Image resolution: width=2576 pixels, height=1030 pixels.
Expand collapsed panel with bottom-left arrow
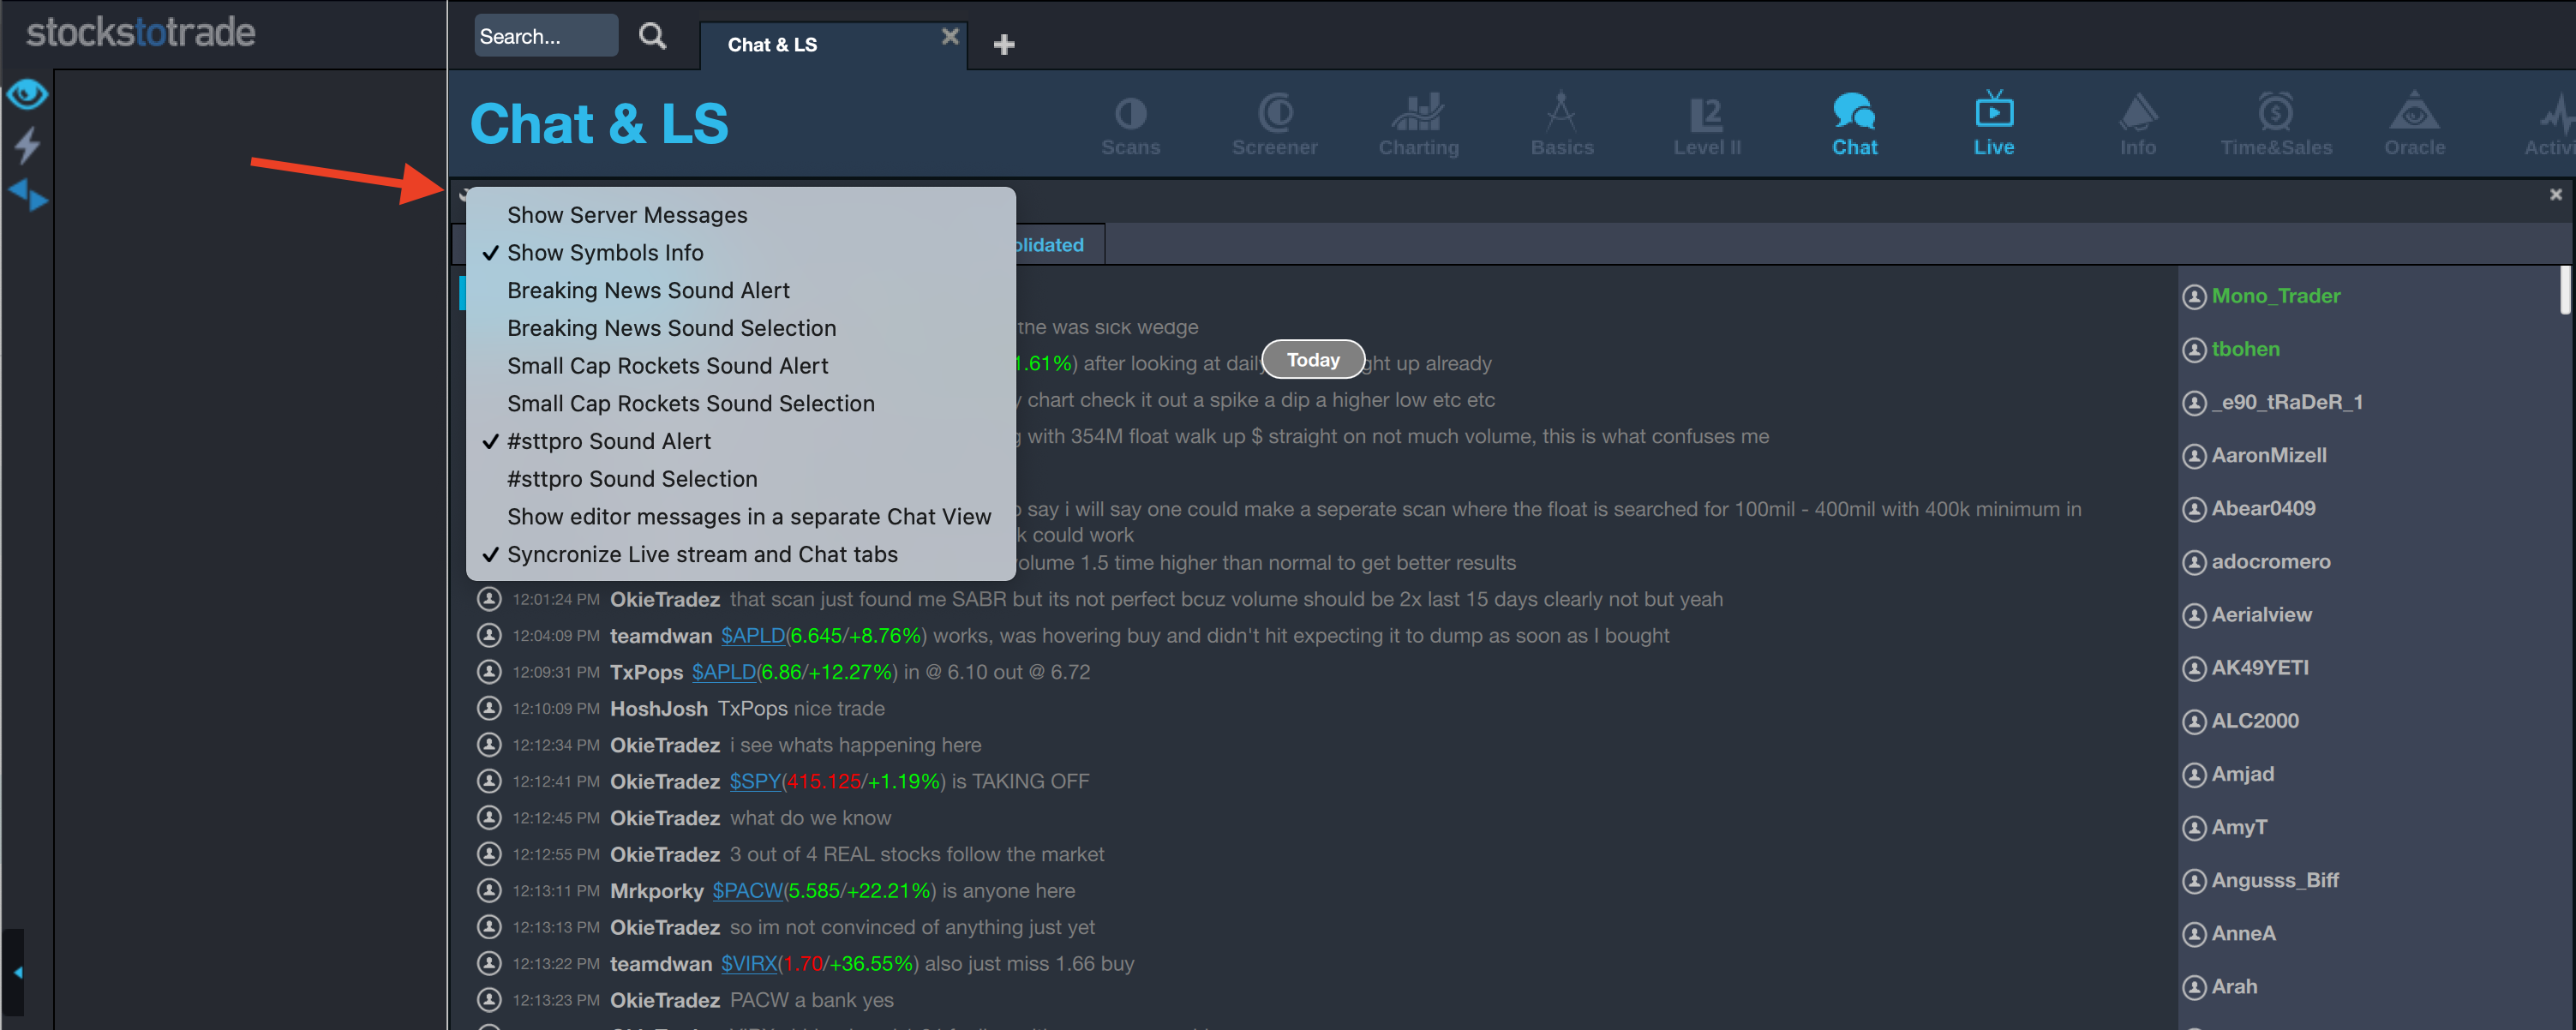17,972
